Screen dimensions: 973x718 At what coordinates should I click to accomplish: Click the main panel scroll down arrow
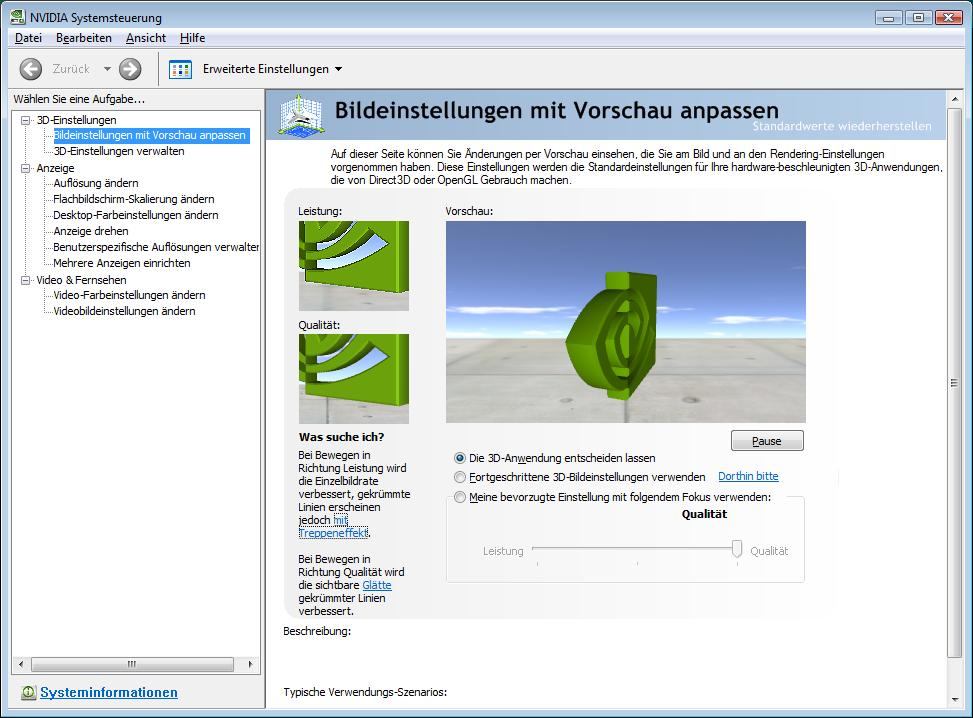click(954, 700)
